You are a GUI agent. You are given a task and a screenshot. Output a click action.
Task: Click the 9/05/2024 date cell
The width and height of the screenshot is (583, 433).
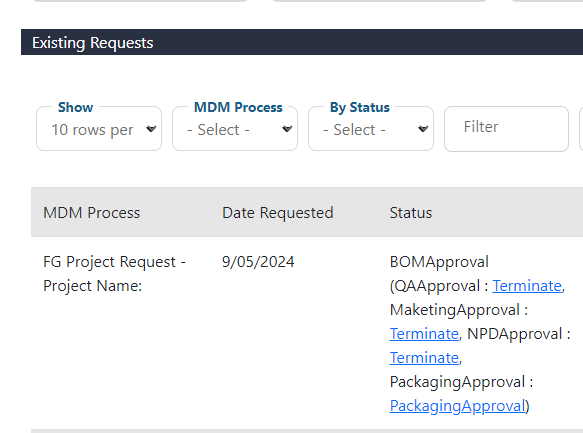(x=258, y=262)
